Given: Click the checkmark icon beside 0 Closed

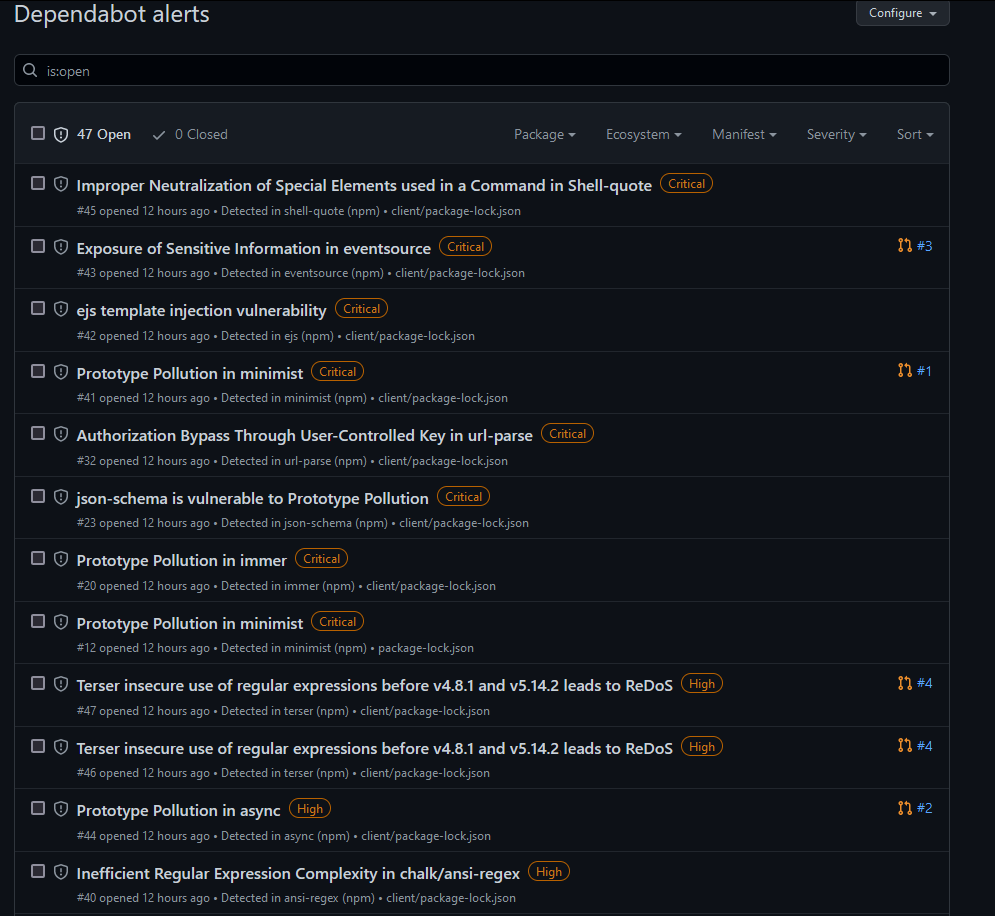Looking at the screenshot, I should (159, 135).
